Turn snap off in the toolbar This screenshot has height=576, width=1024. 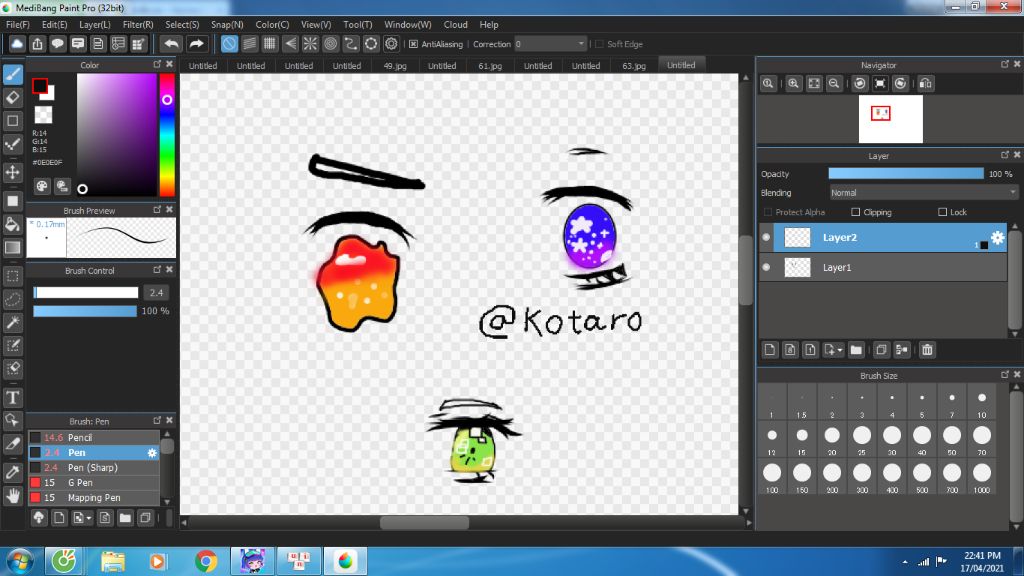229,44
